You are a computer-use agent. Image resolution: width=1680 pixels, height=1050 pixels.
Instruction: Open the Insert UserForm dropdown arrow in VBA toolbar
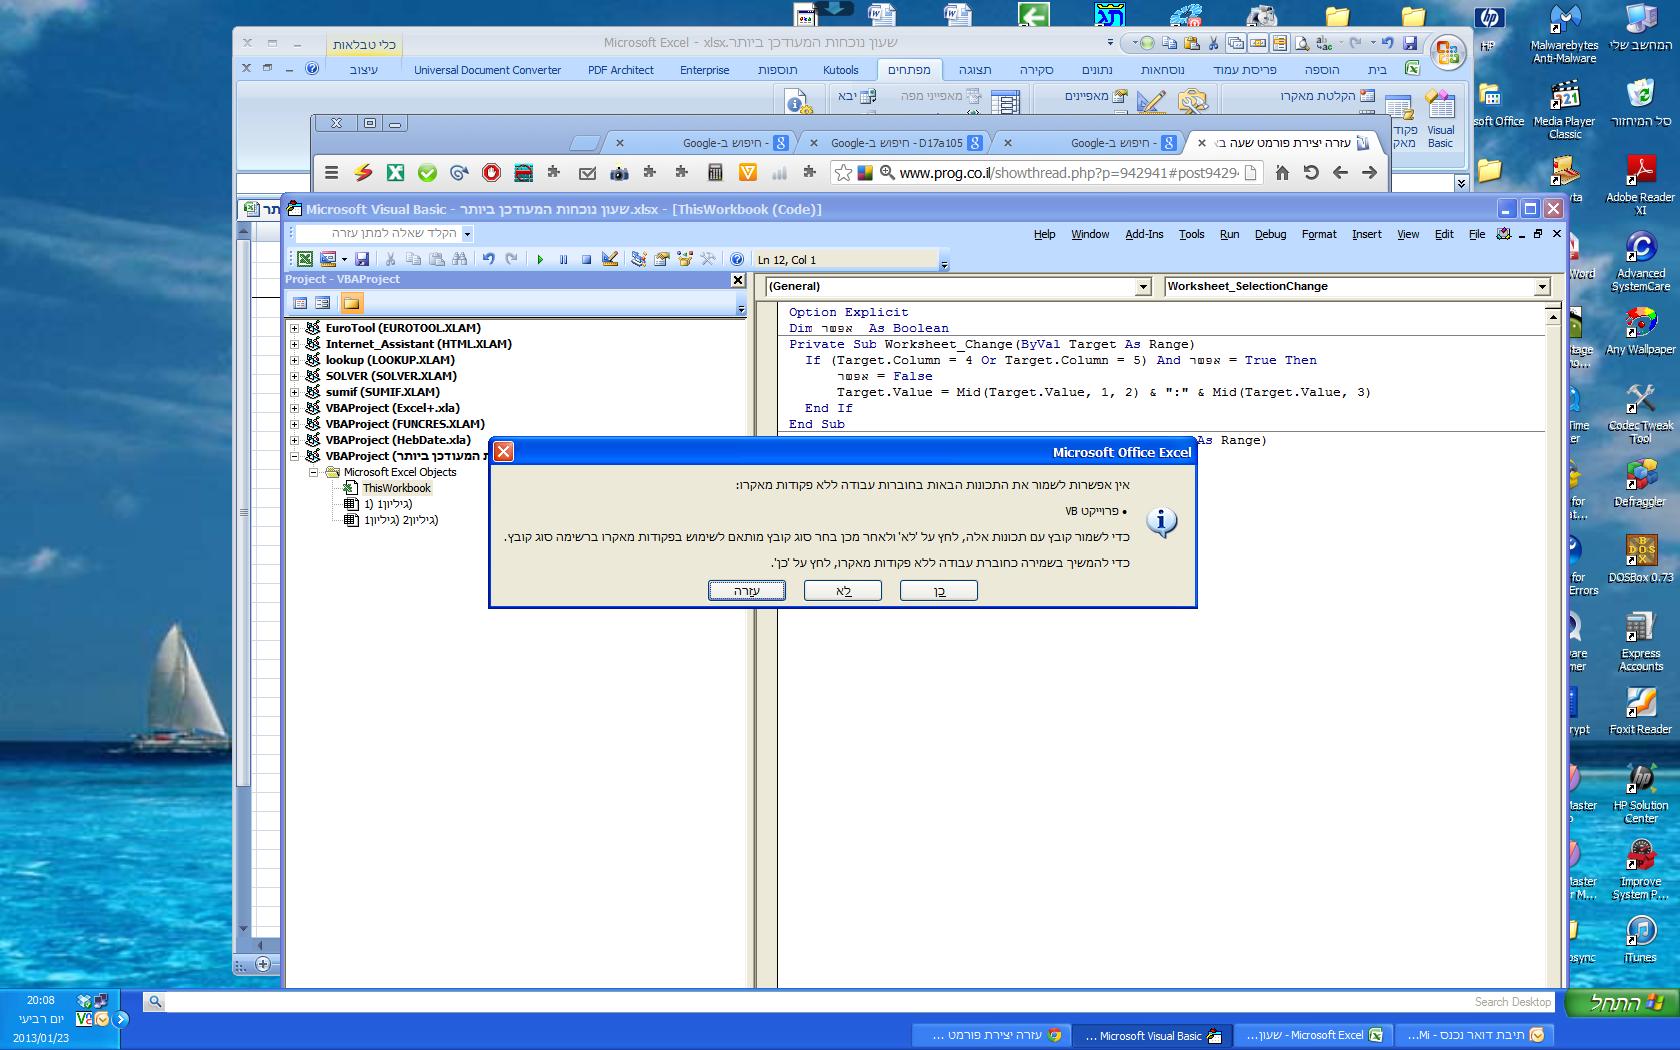point(344,259)
